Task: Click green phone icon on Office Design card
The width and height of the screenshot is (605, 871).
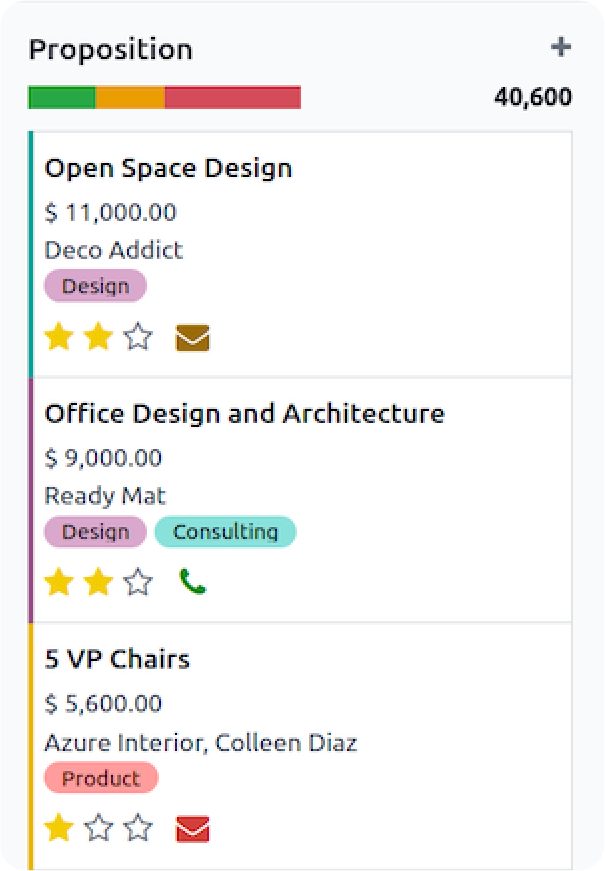Action: [192, 582]
